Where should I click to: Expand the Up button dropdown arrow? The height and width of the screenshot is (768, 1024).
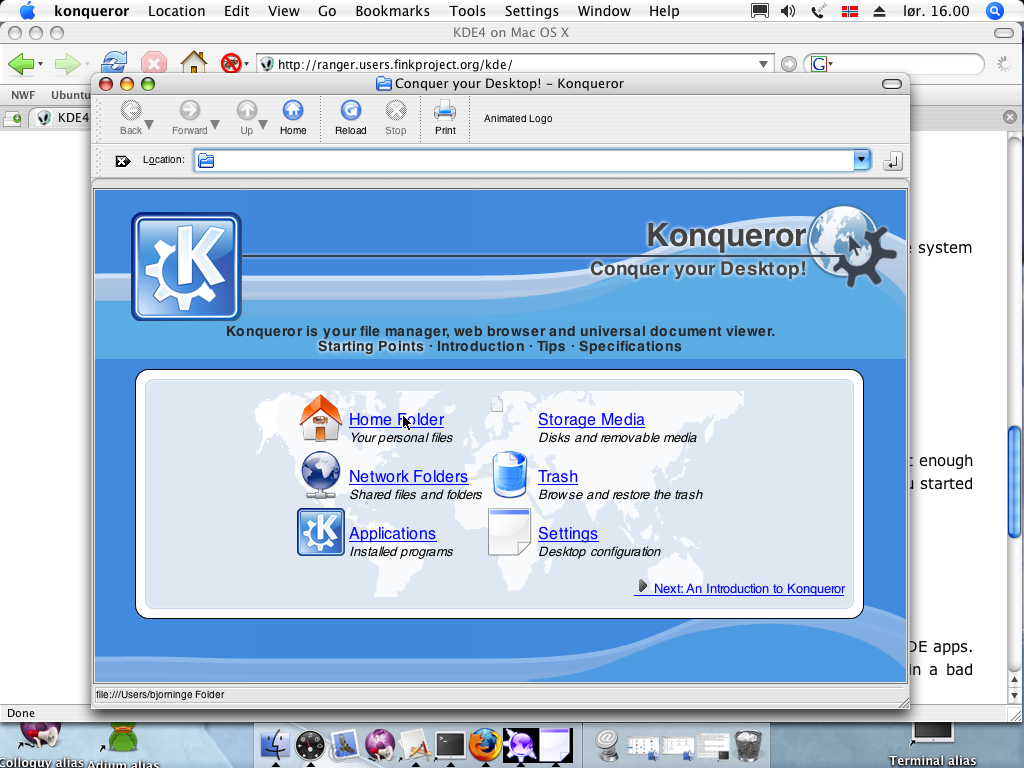coord(263,124)
